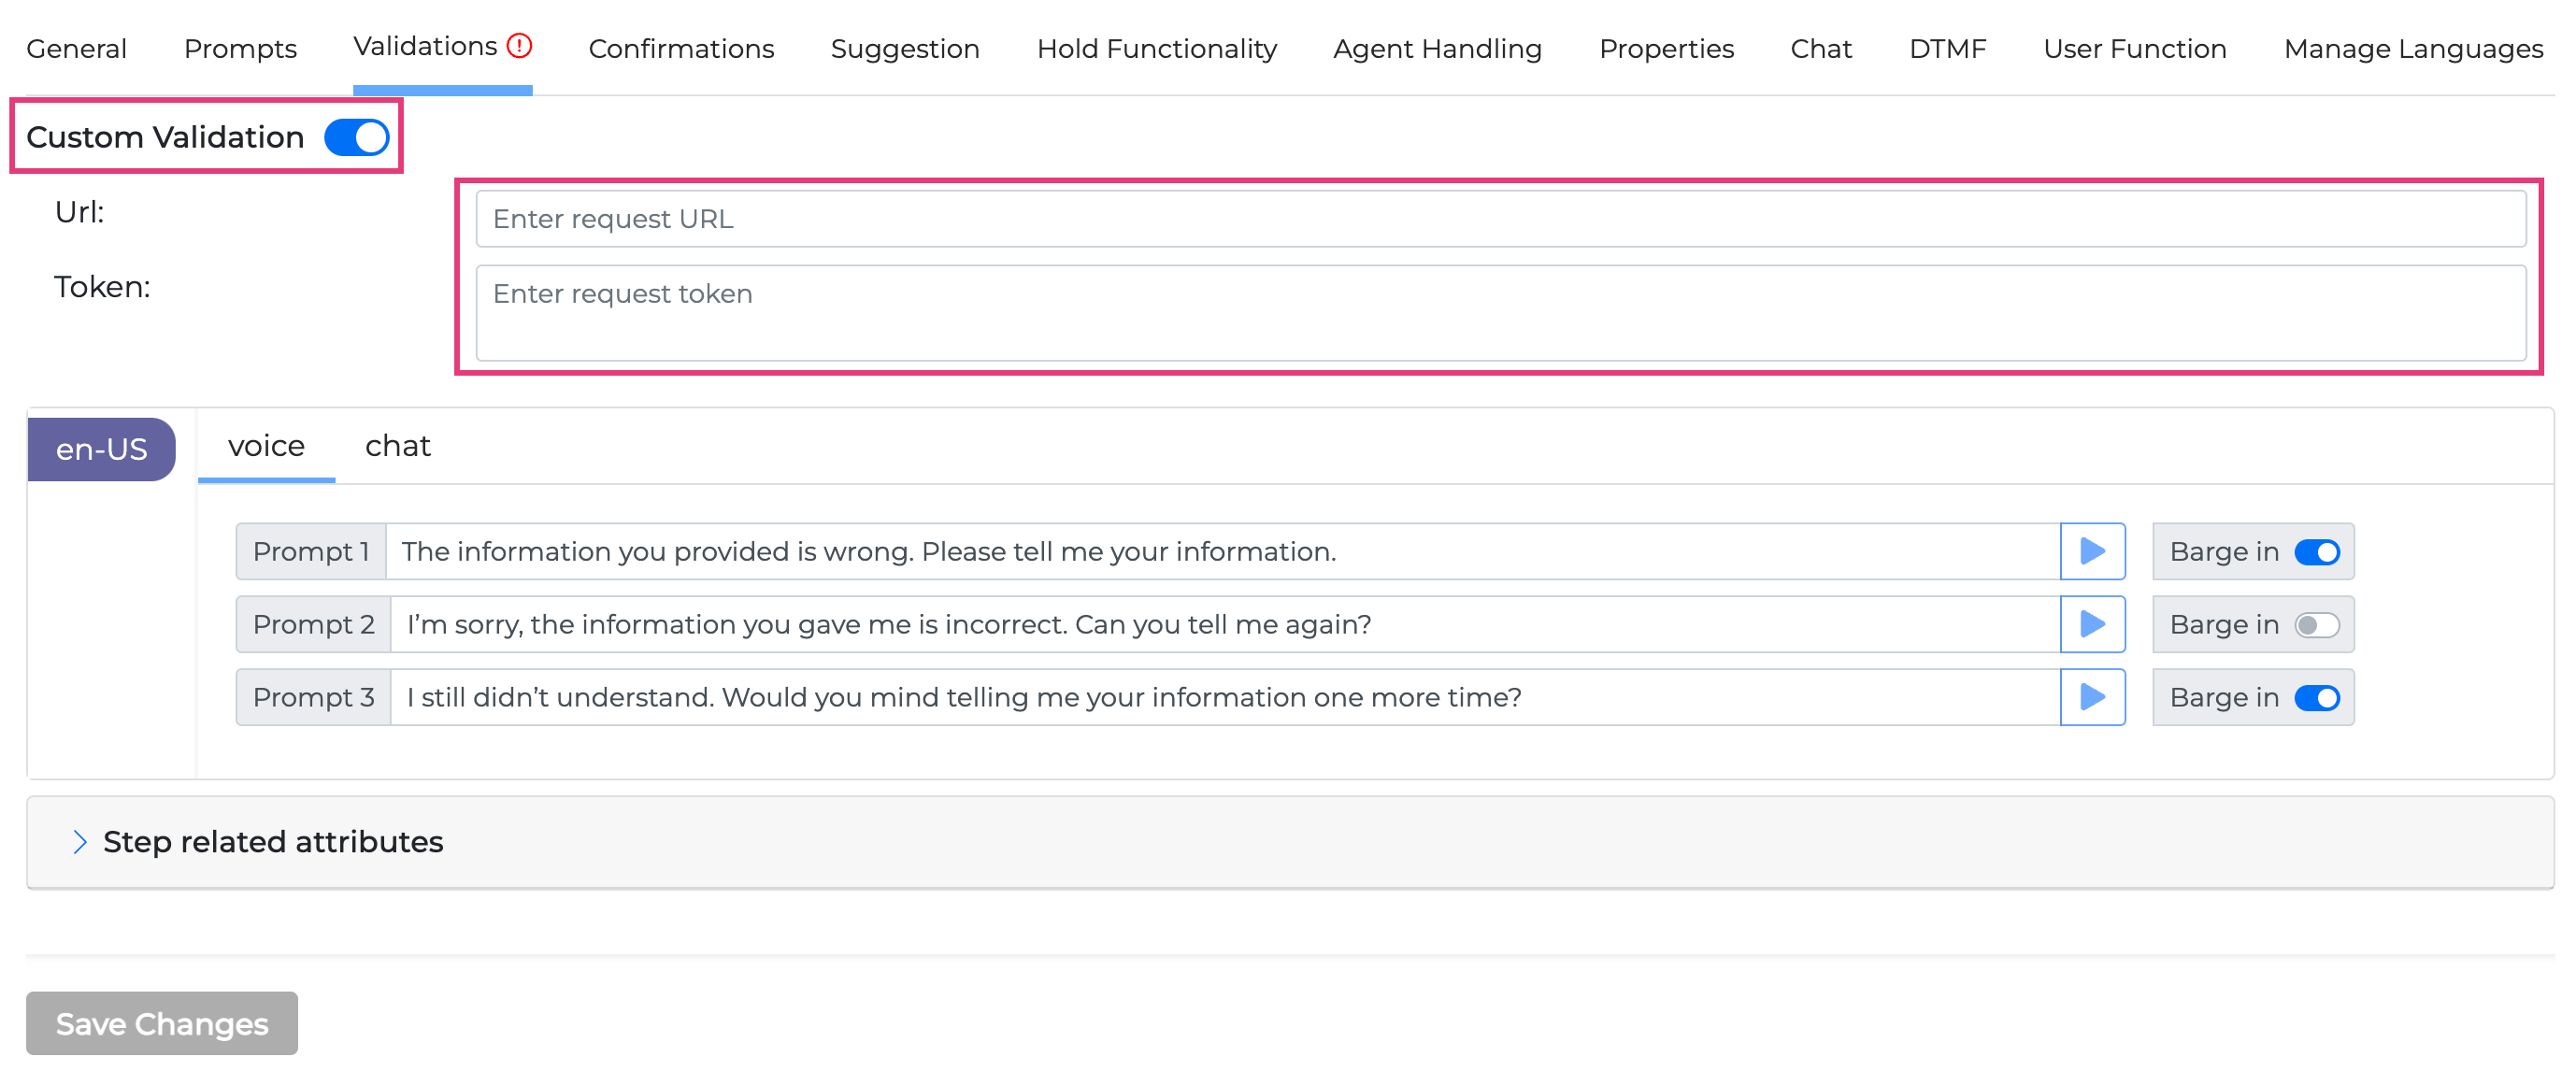The image size is (2576, 1071).
Task: Open the Confirmations tab
Action: (681, 48)
